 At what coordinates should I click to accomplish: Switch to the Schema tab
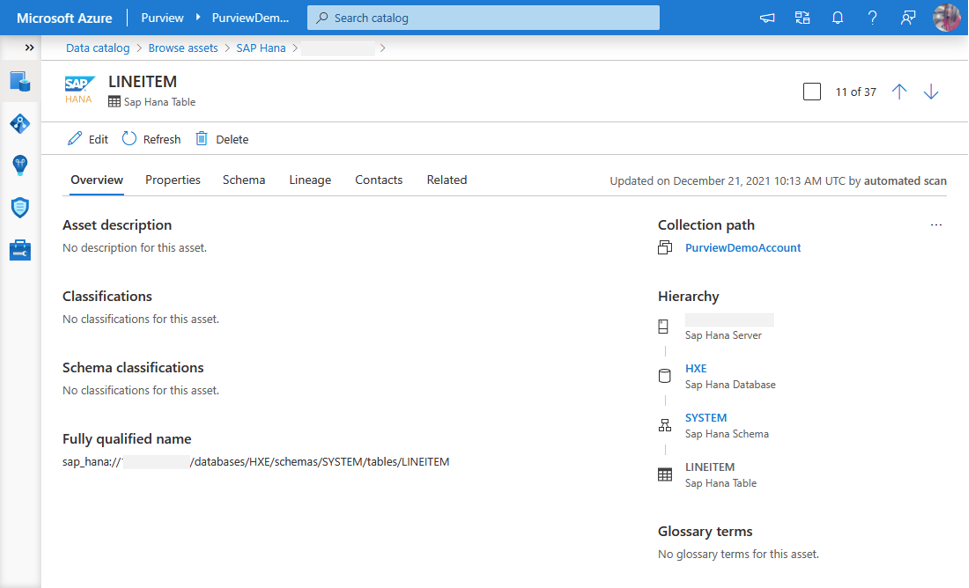244,180
